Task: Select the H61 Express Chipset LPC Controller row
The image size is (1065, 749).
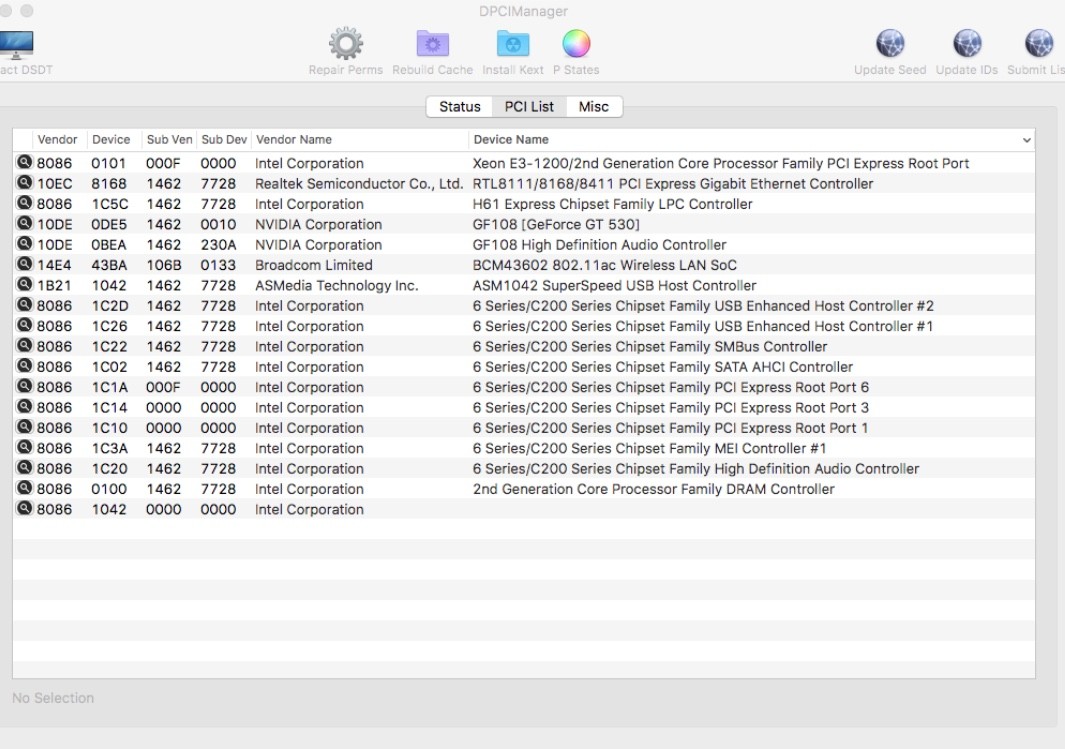Action: pyautogui.click(x=612, y=204)
